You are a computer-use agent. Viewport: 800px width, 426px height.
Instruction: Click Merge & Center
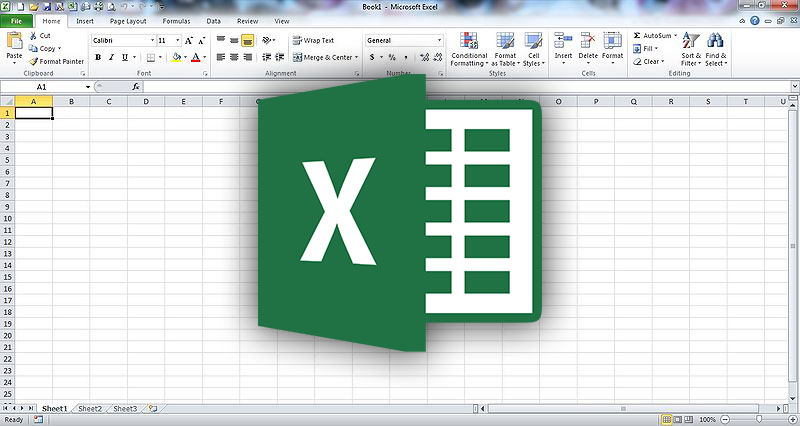pos(322,57)
